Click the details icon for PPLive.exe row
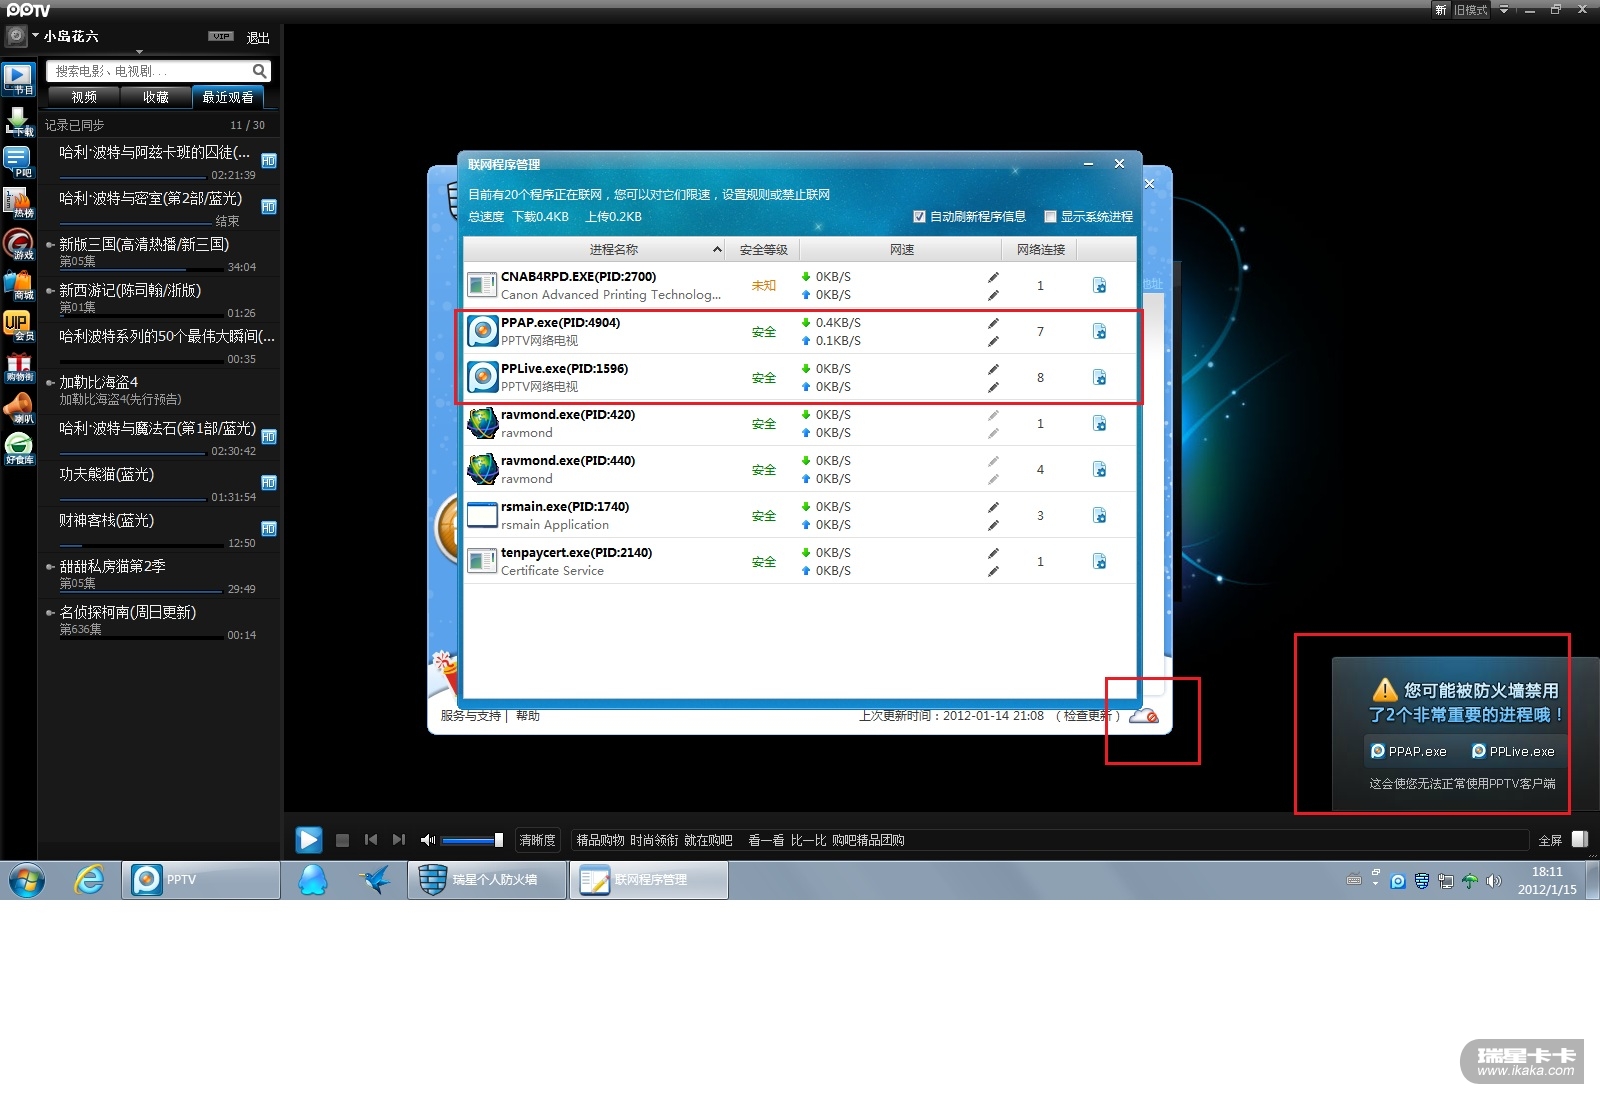The width and height of the screenshot is (1600, 1095). (x=1099, y=377)
